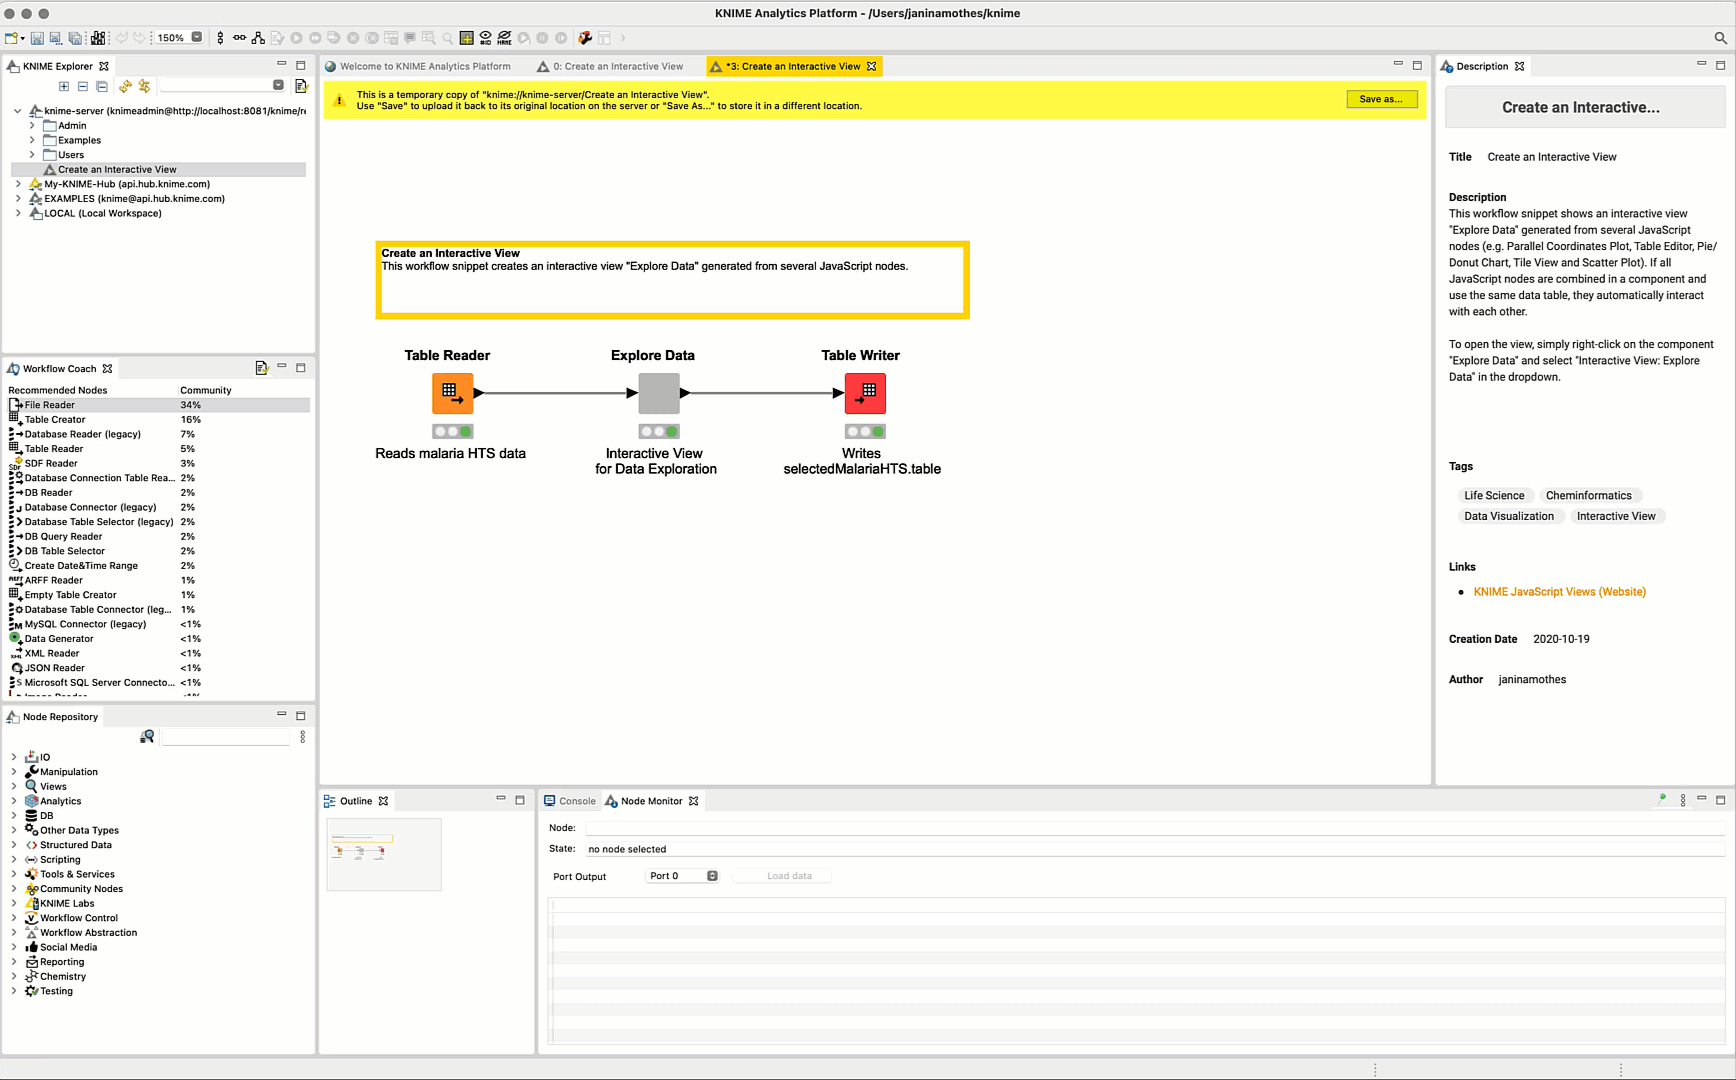This screenshot has width=1736, height=1080.
Task: Click the refresh arrows icon in KNIME Explorer
Action: (125, 86)
